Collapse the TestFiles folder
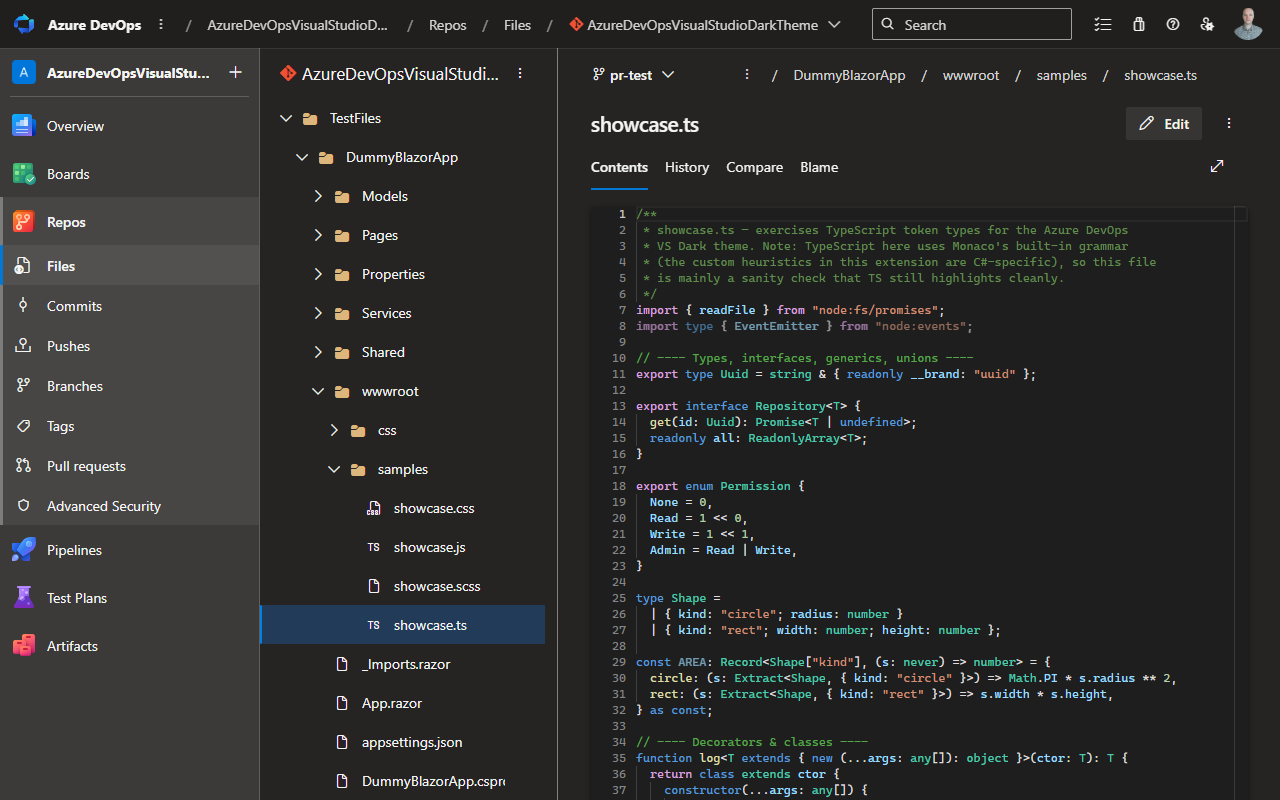The image size is (1280, 800). click(286, 118)
